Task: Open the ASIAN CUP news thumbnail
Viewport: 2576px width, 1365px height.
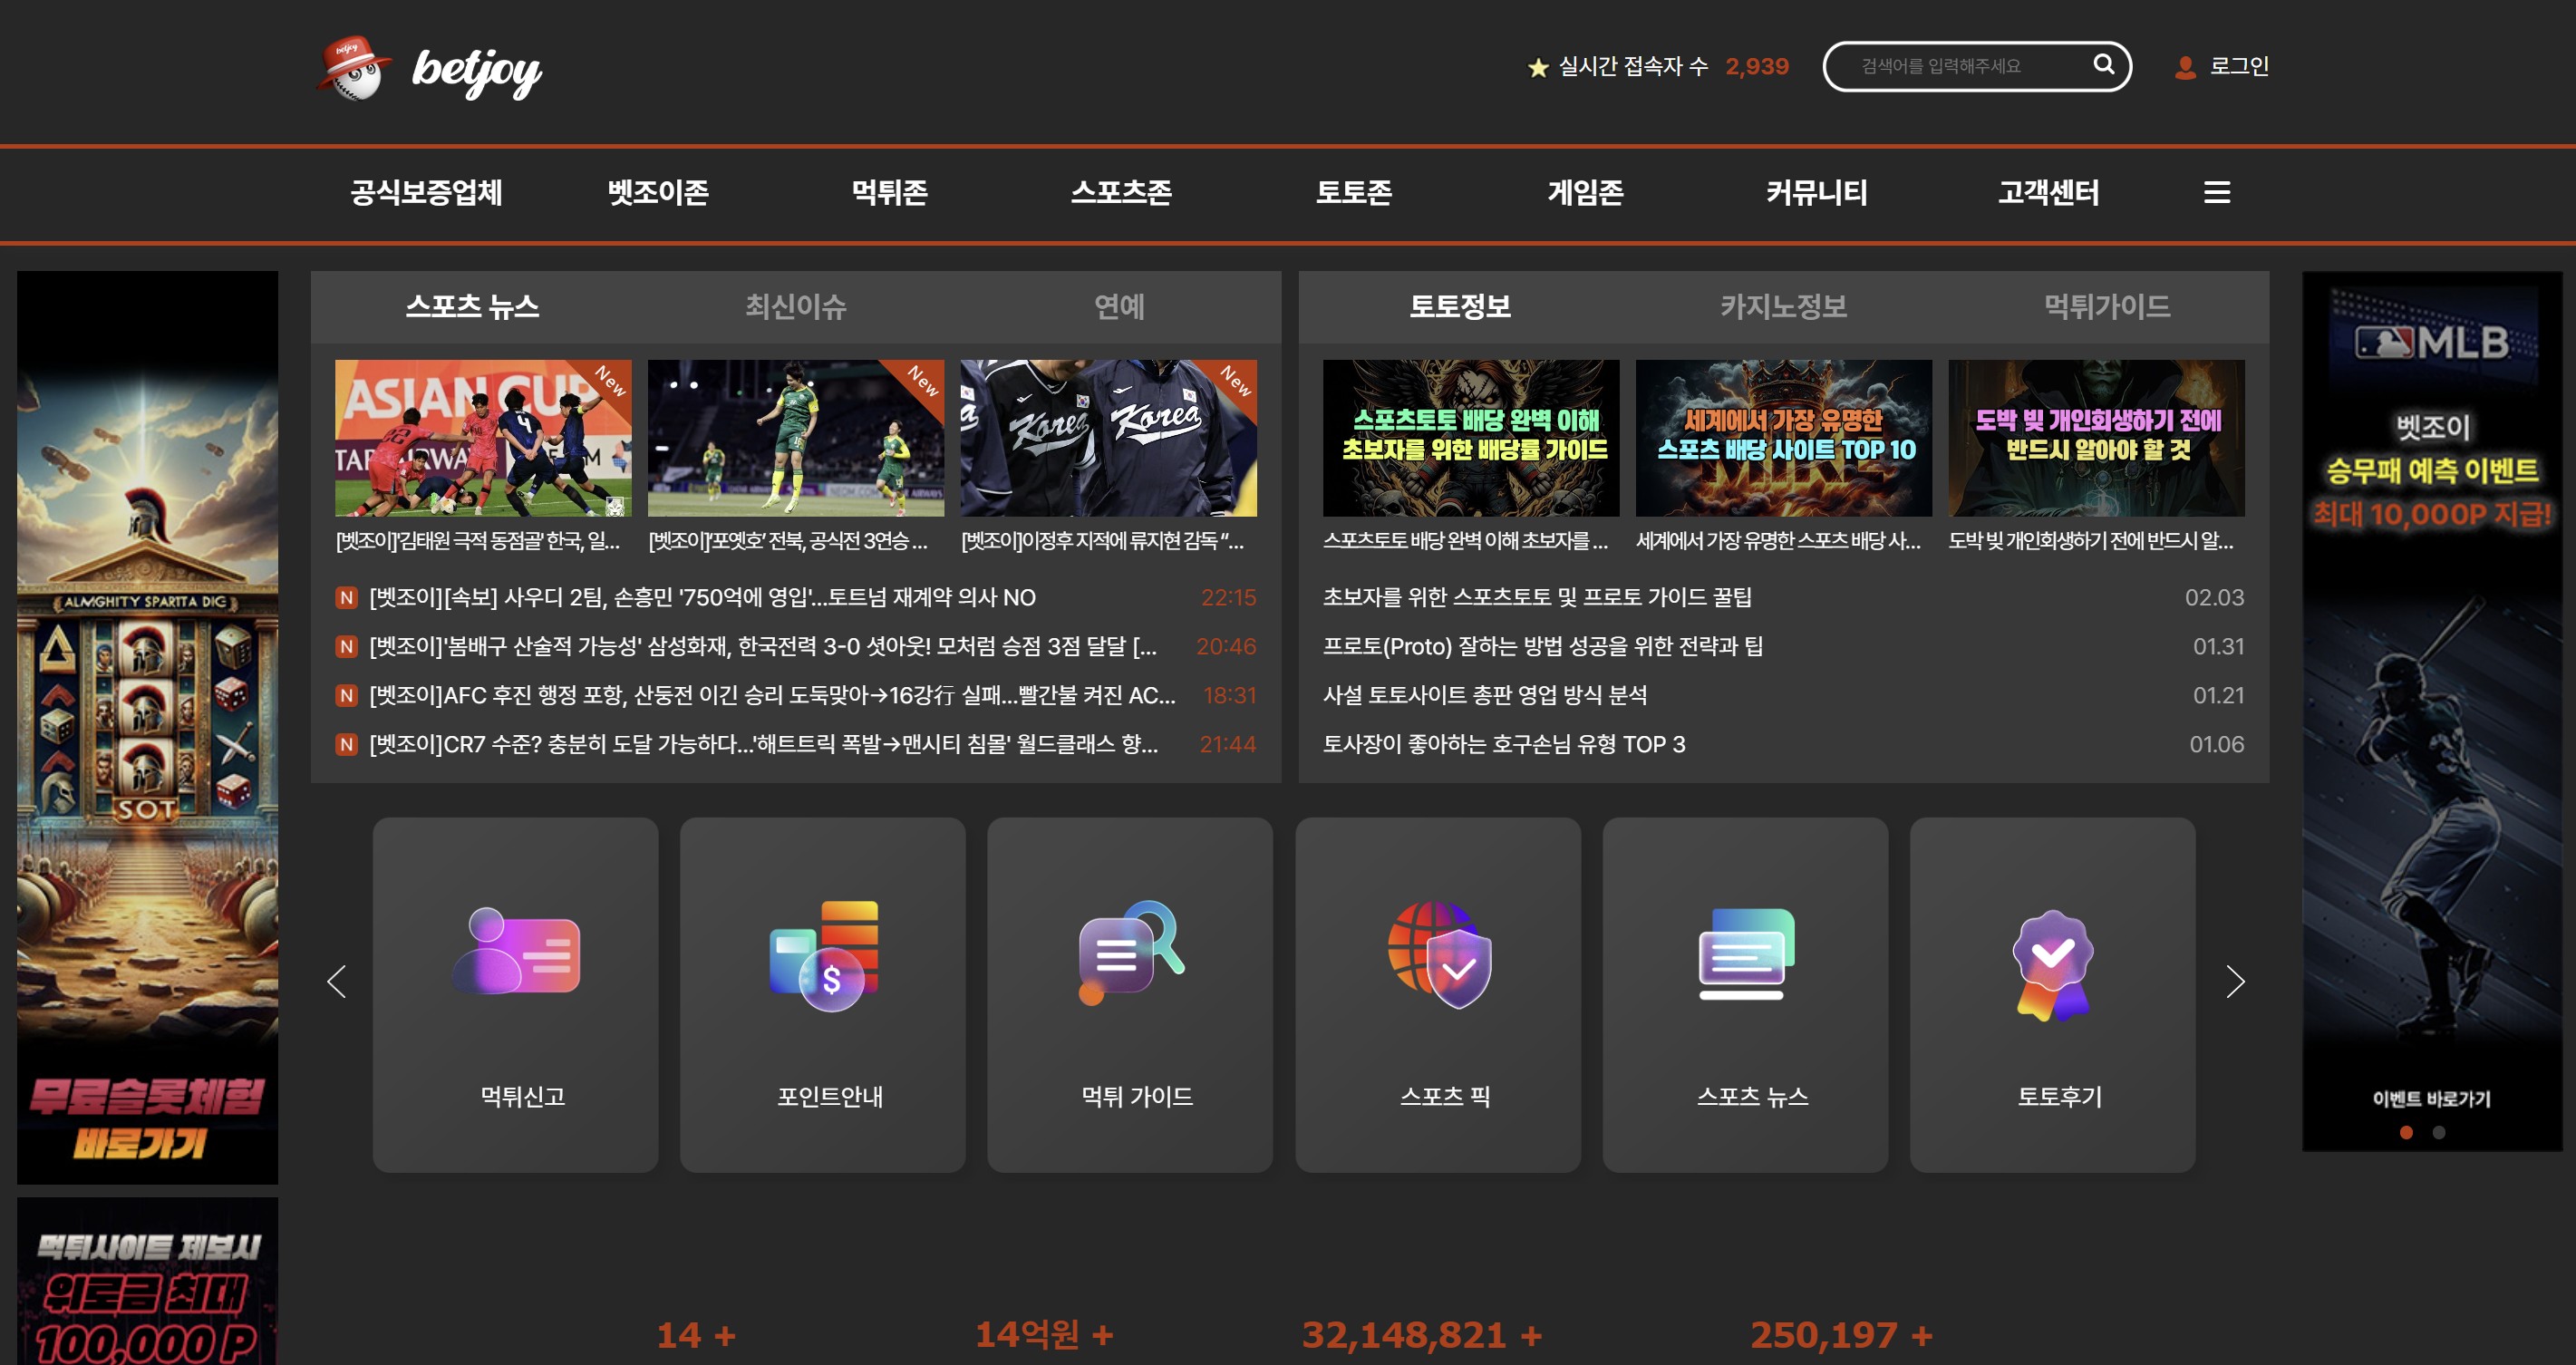Action: point(483,438)
